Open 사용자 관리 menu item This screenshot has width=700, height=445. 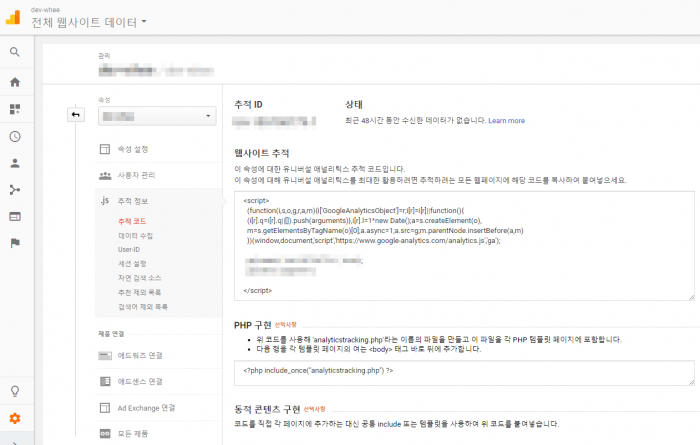(x=136, y=175)
